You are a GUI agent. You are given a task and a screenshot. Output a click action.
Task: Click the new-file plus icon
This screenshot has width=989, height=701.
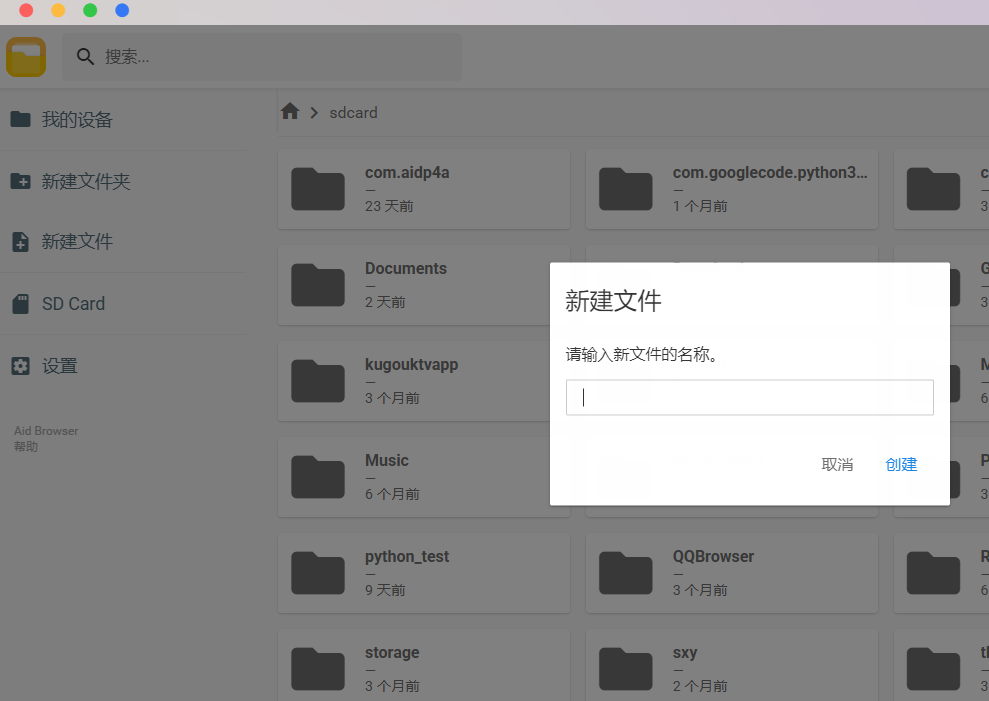20,242
